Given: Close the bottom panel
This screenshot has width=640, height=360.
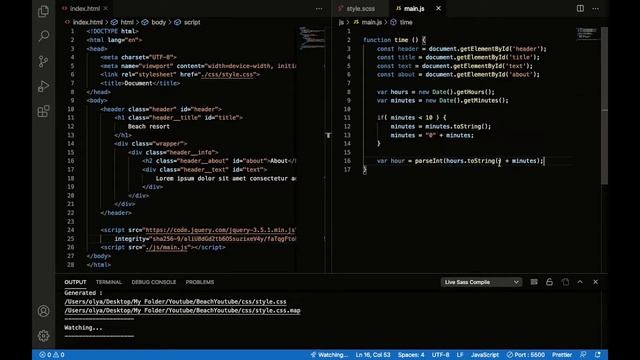Looking at the screenshot, I should pyautogui.click(x=596, y=282).
